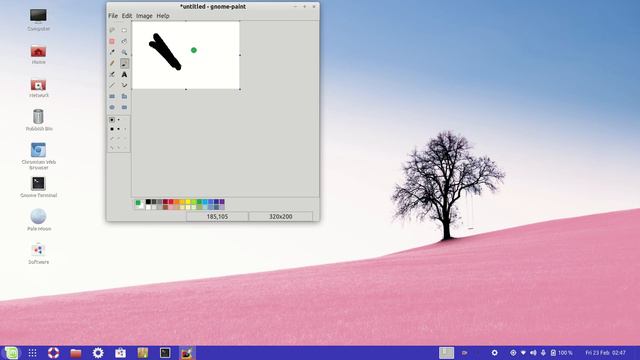
Task: Open the red file manager taskbar icon
Action: (x=76, y=353)
